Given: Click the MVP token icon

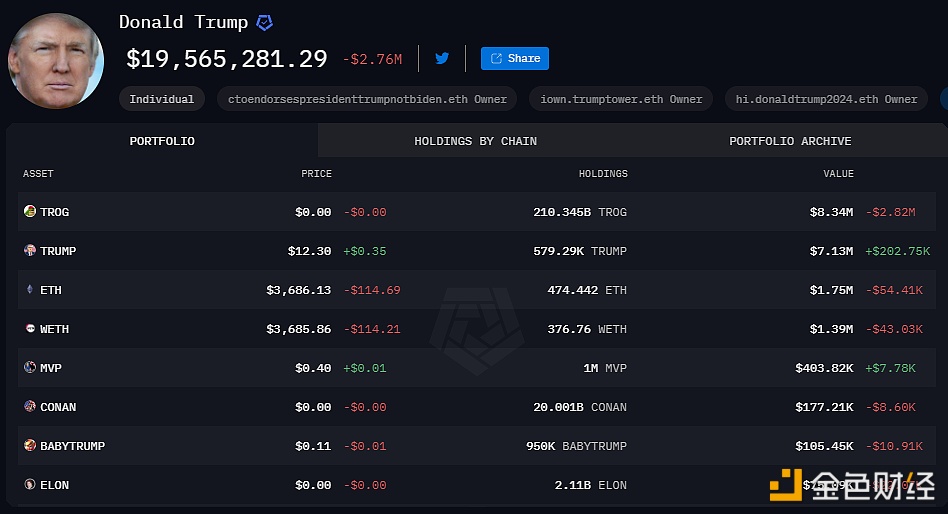Looking at the screenshot, I should point(30,367).
